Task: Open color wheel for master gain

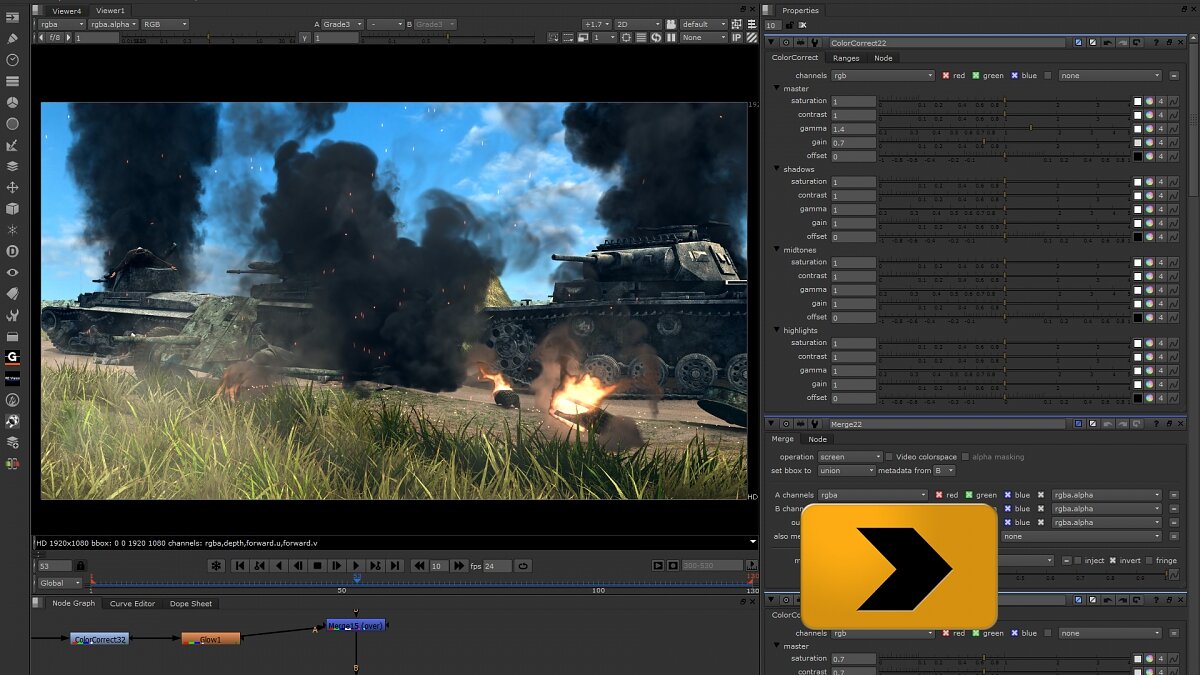Action: [1150, 143]
